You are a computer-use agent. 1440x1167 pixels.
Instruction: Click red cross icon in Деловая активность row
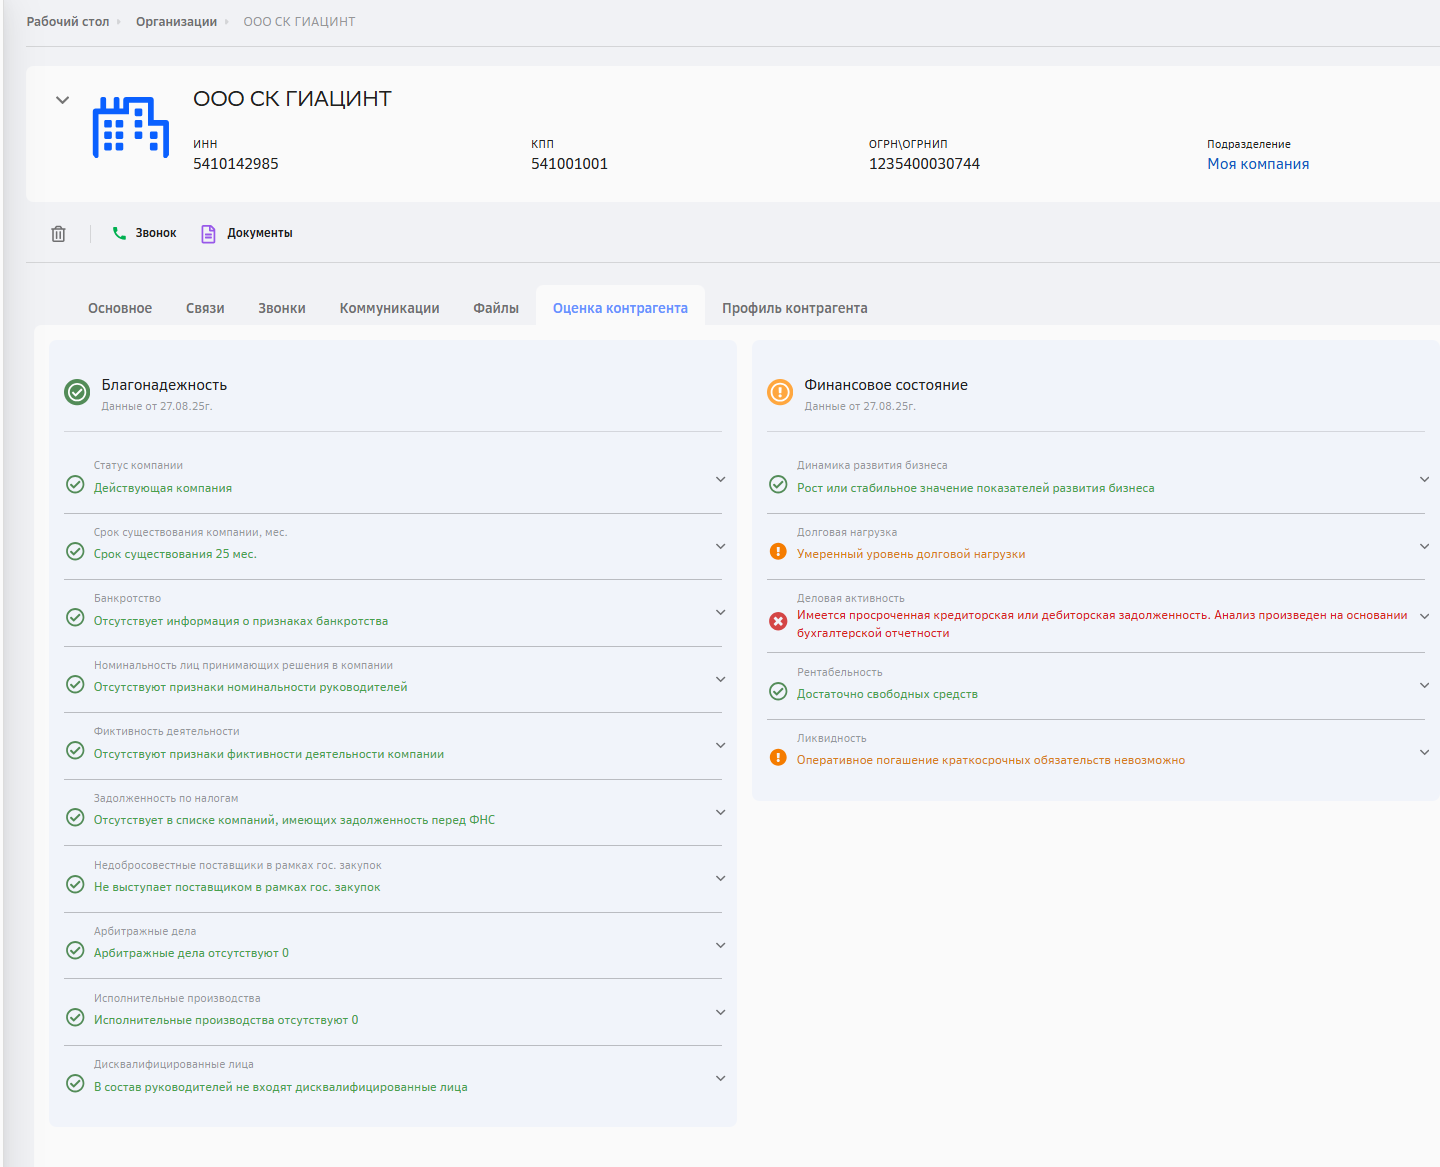pos(778,621)
